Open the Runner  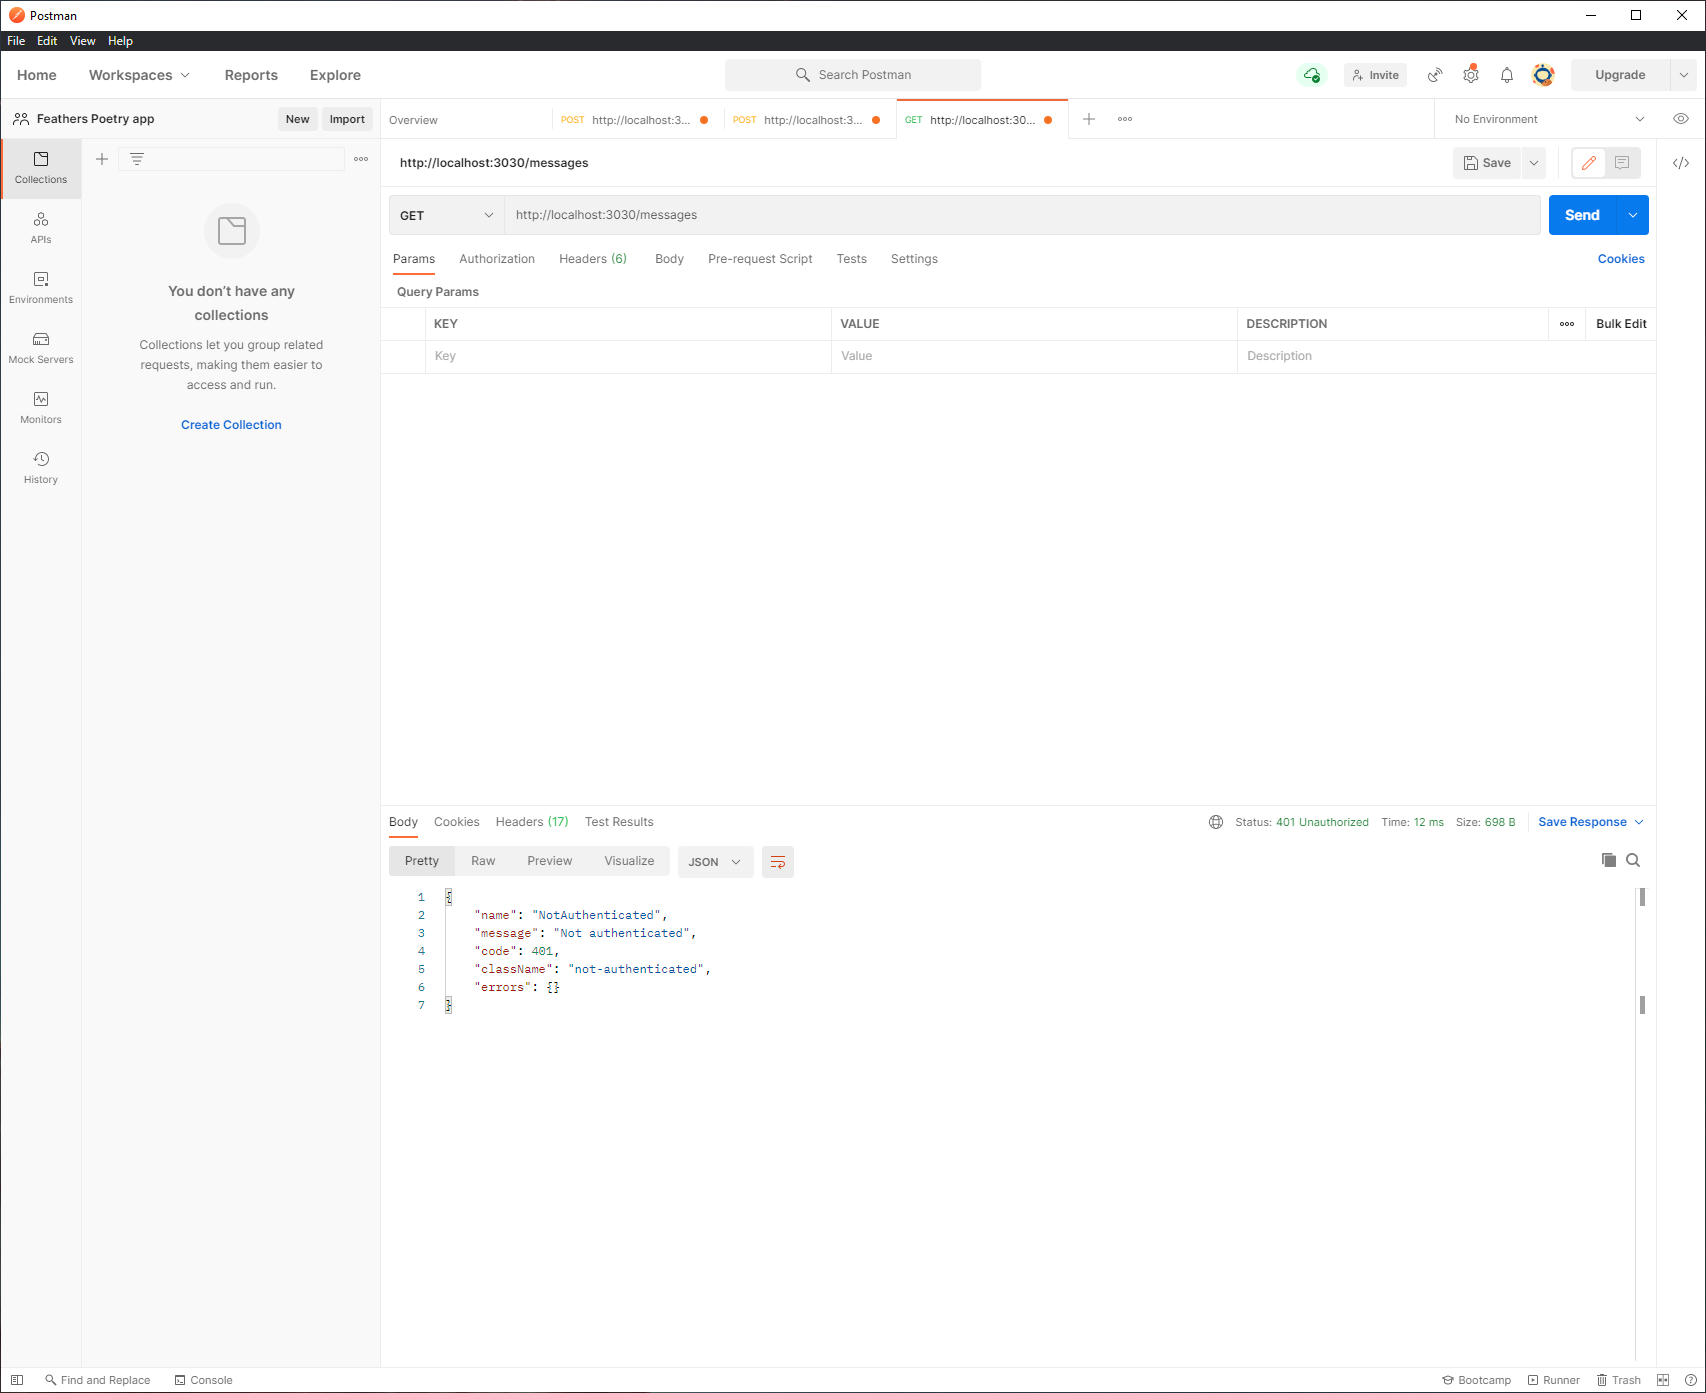[x=1553, y=1380]
